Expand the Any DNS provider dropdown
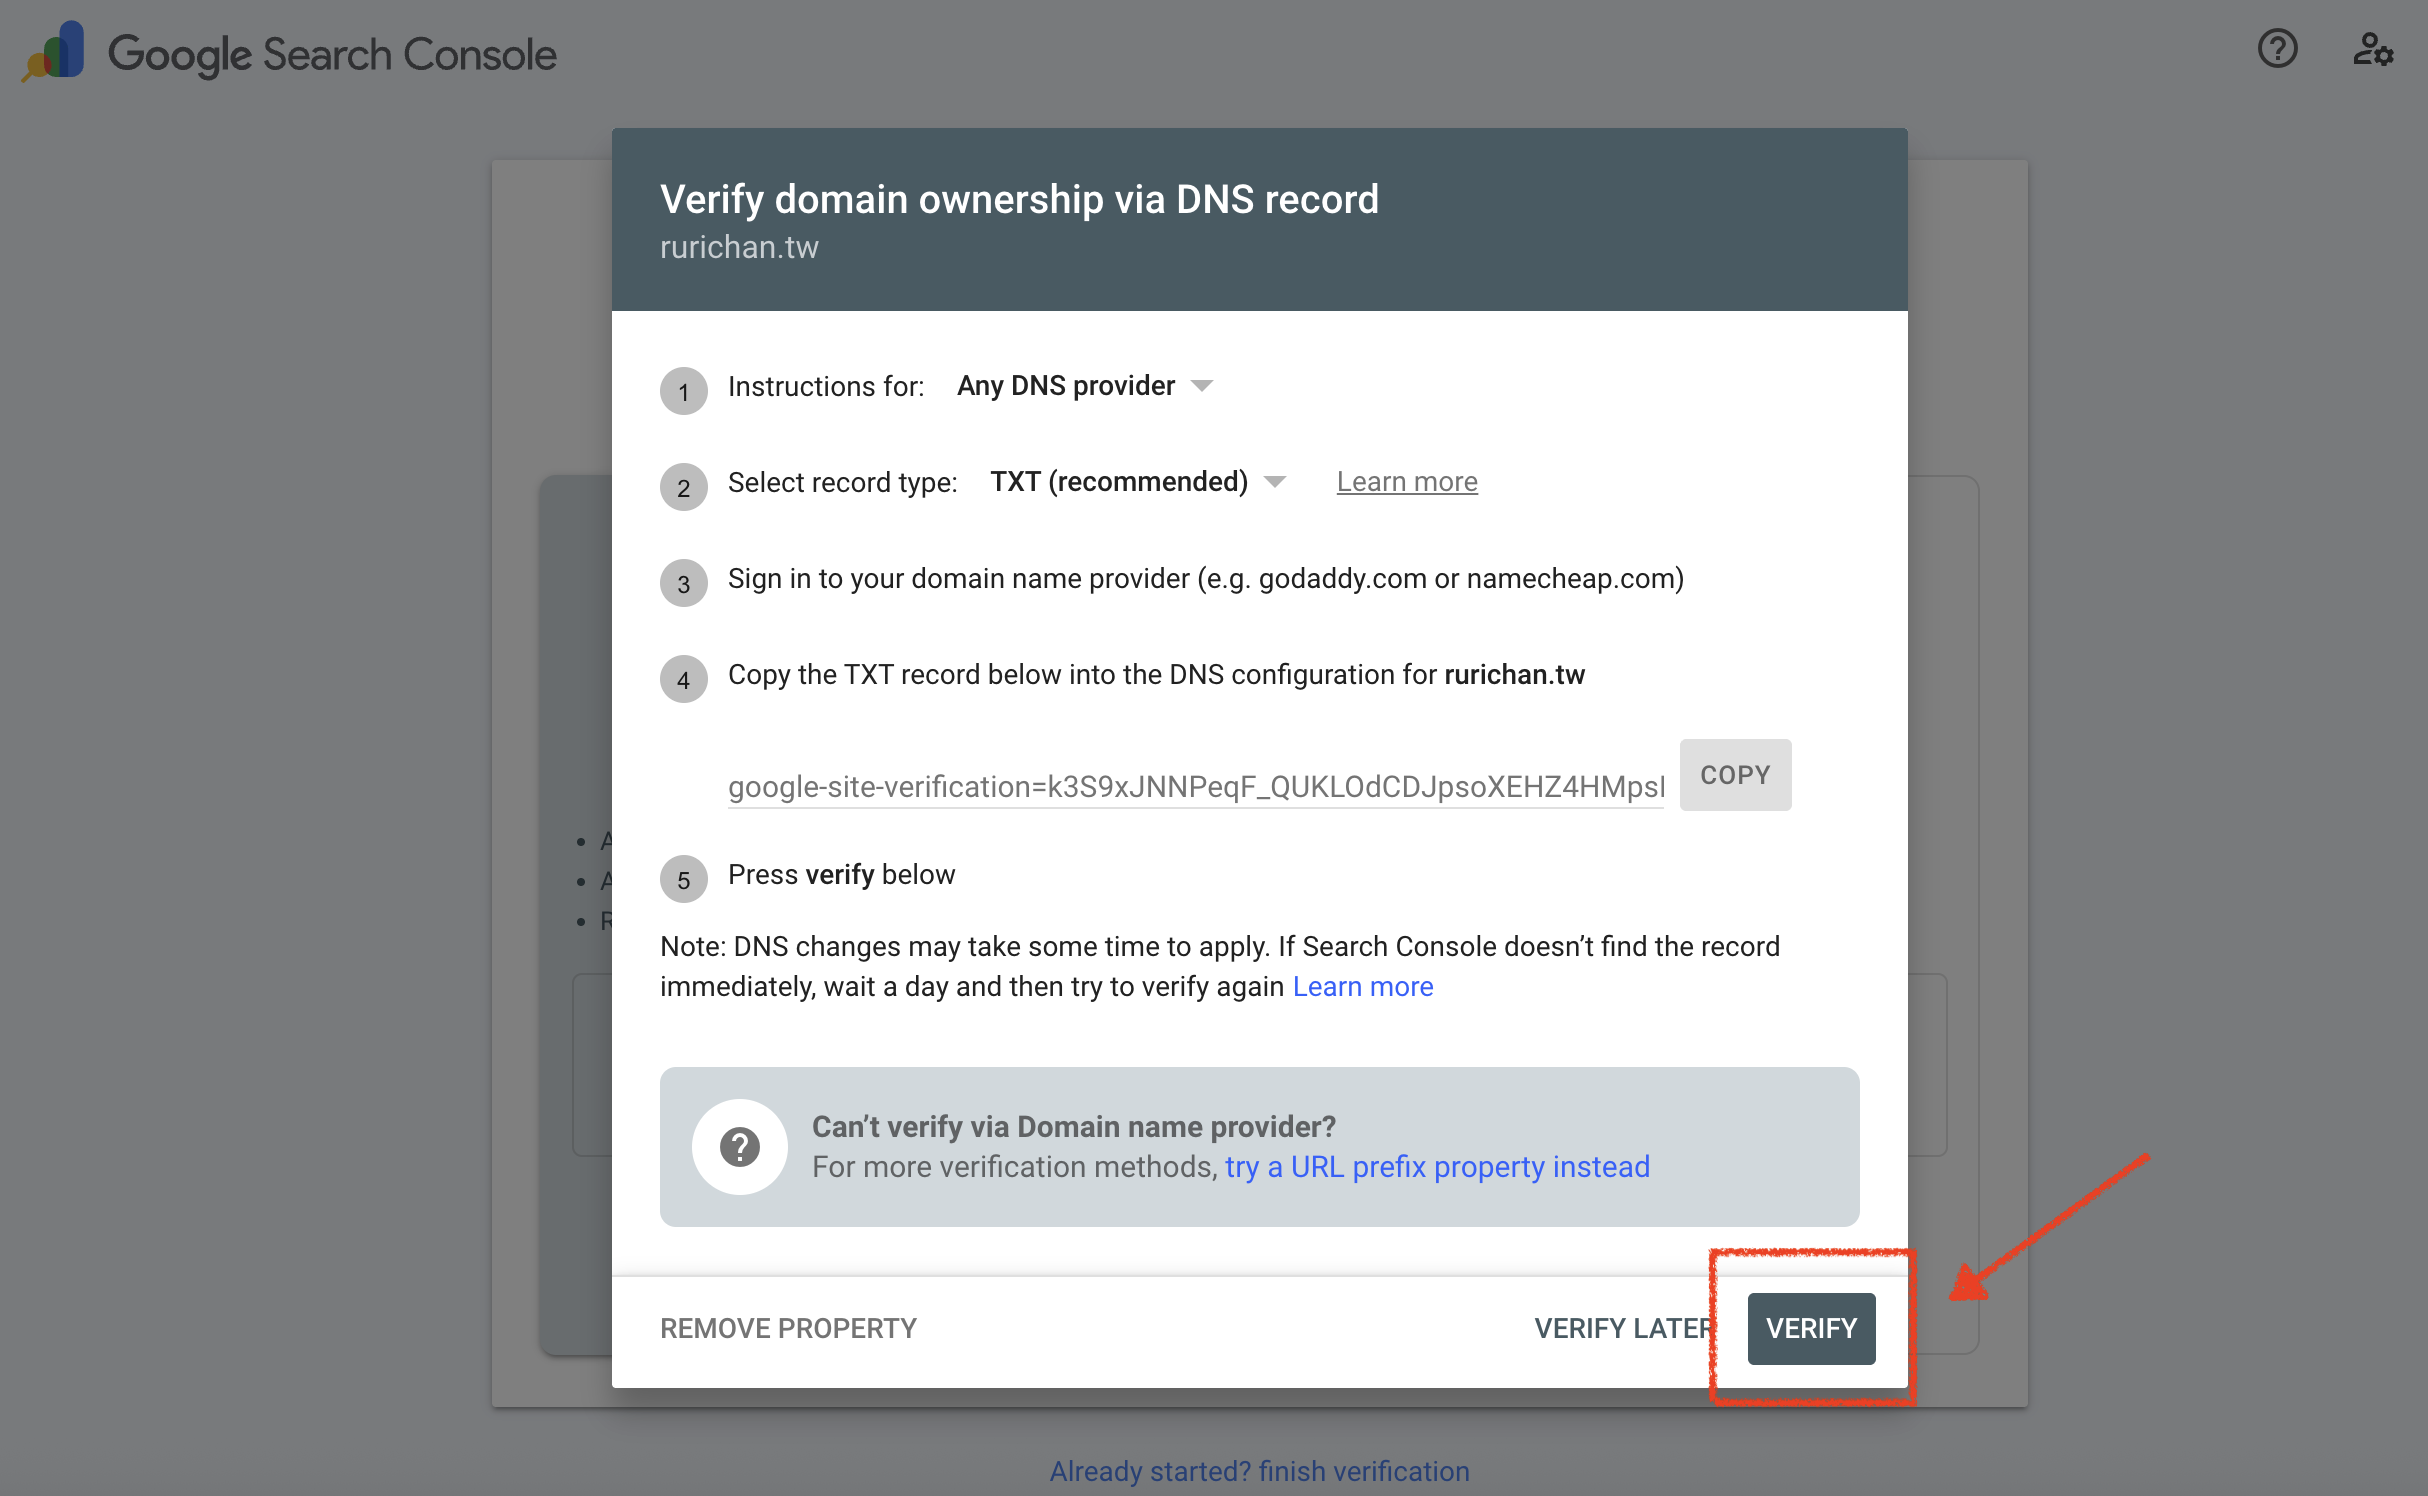Screen dimensions: 2428x1496 tap(1066, 386)
